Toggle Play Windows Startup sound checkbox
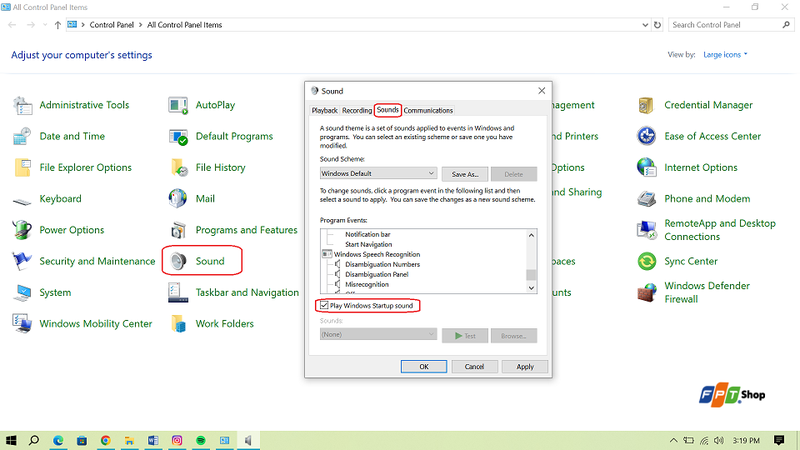 pyautogui.click(x=324, y=306)
